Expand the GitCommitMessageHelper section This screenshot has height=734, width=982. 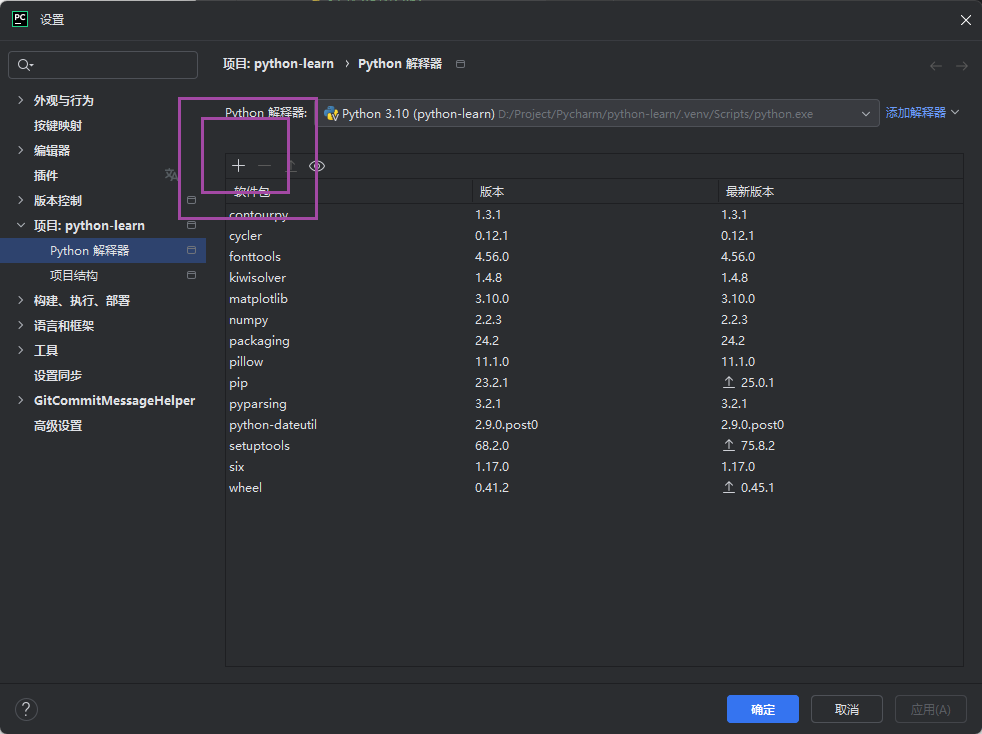(x=21, y=401)
